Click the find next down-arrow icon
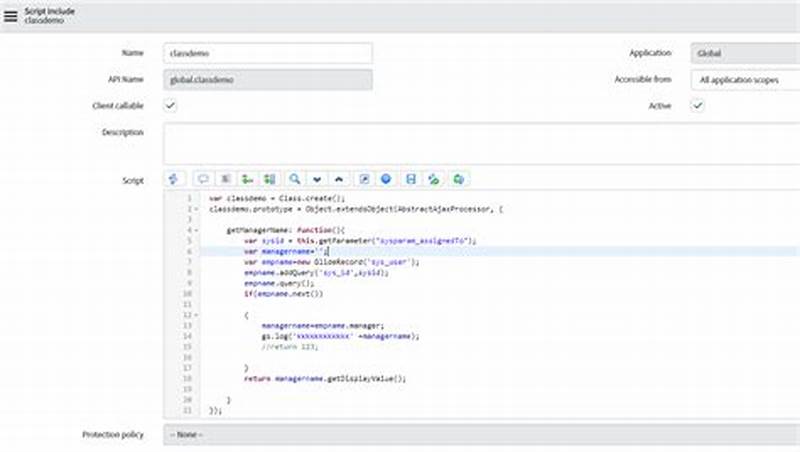Image resolution: width=800 pixels, height=452 pixels. (x=317, y=179)
